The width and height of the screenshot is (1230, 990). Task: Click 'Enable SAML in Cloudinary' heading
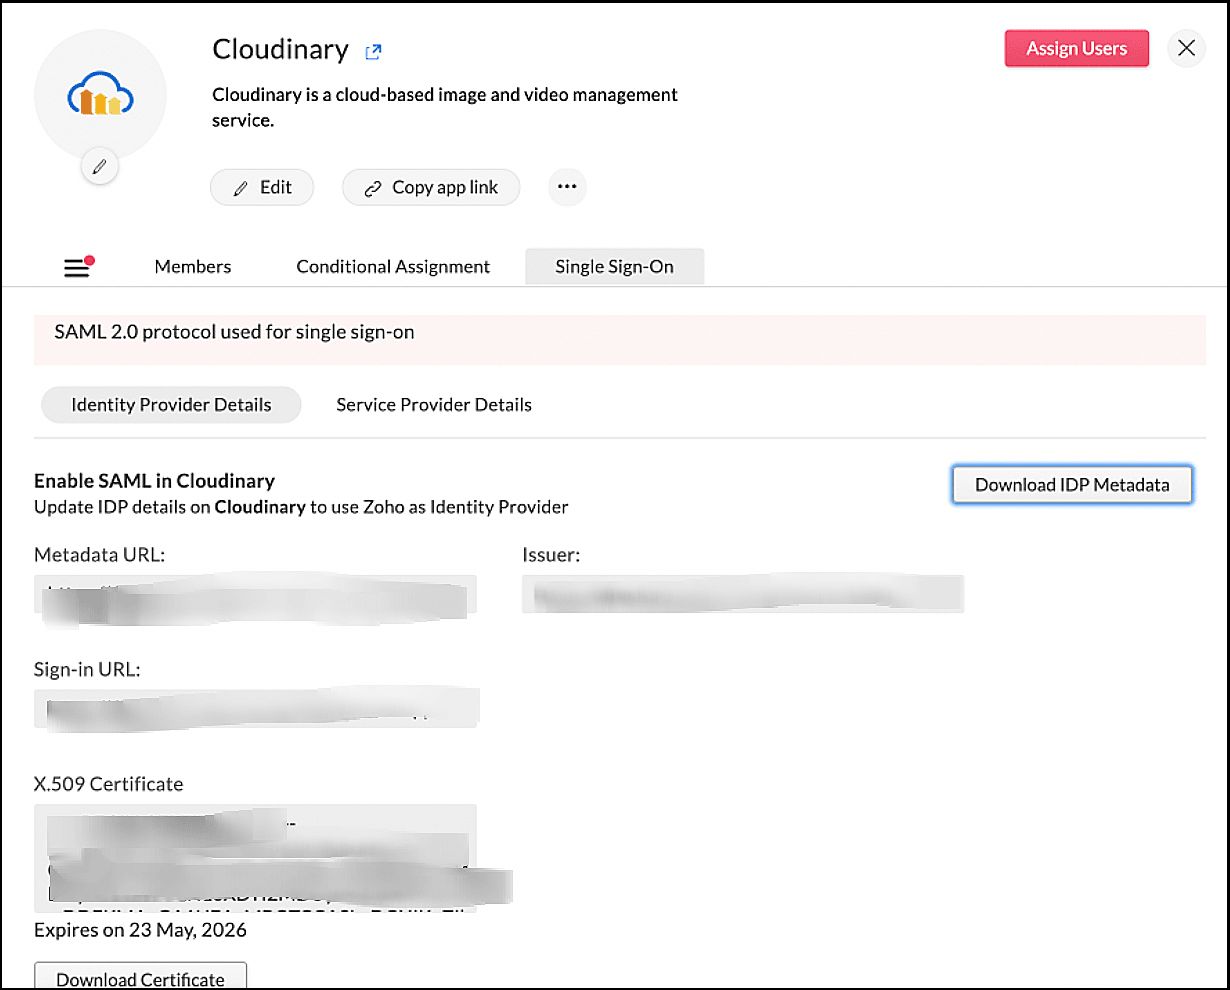click(x=154, y=481)
